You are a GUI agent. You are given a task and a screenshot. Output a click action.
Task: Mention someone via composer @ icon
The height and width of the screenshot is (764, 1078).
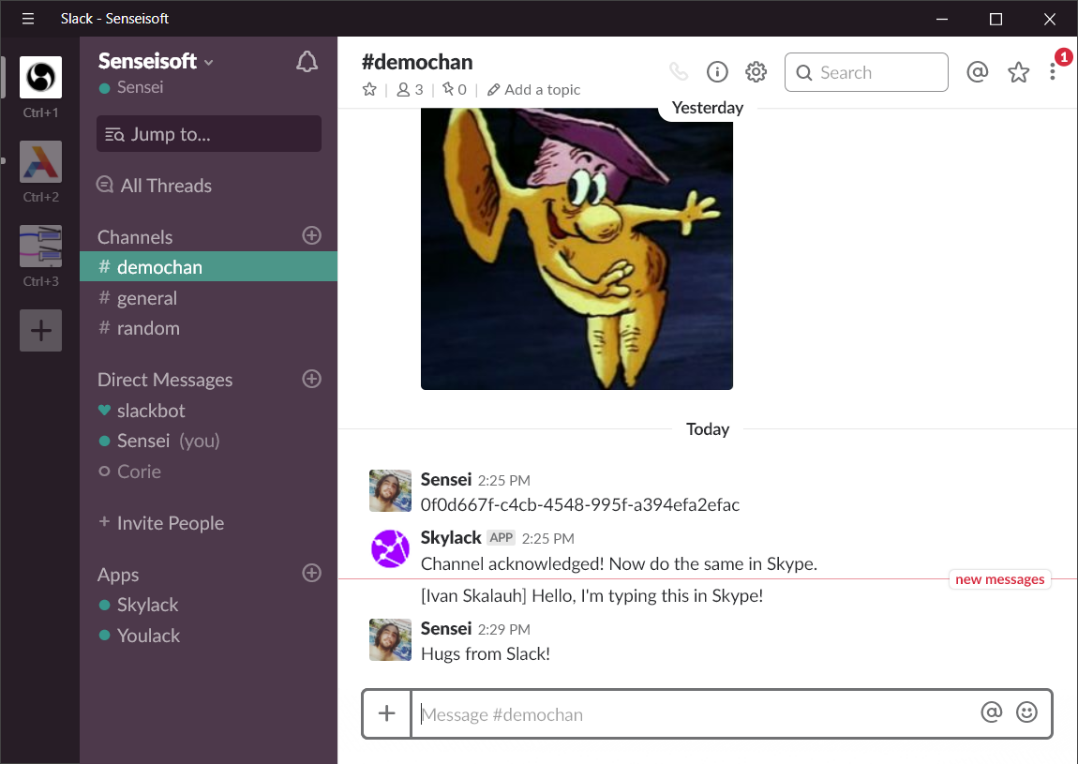point(991,712)
